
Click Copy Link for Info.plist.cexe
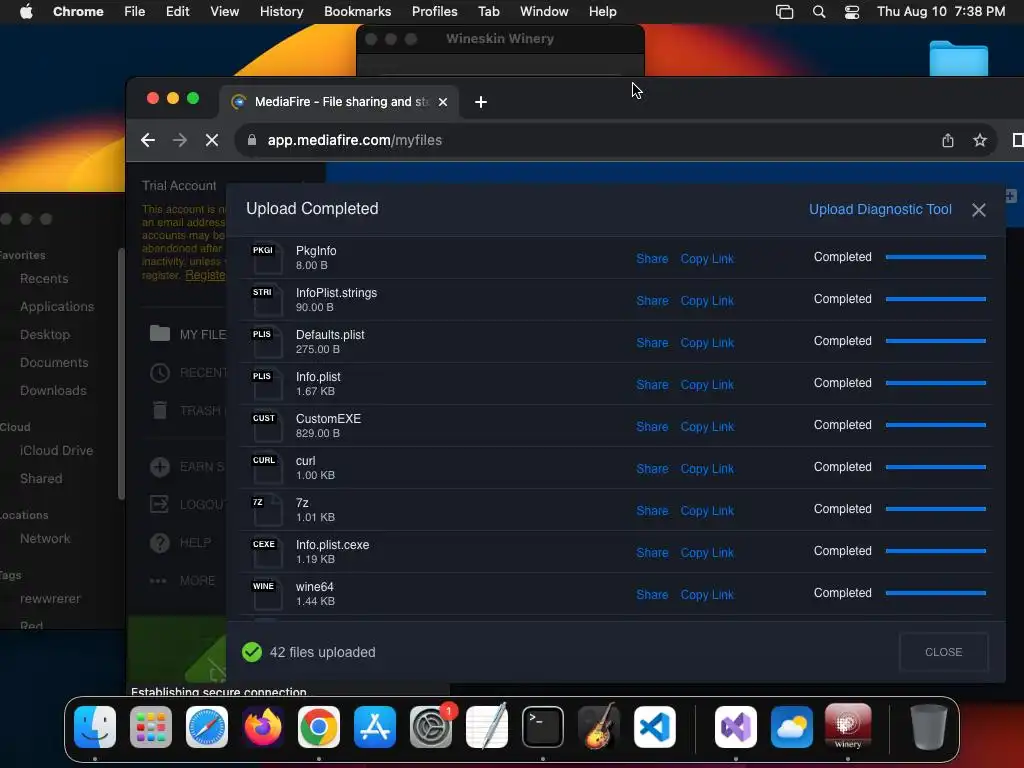707,552
